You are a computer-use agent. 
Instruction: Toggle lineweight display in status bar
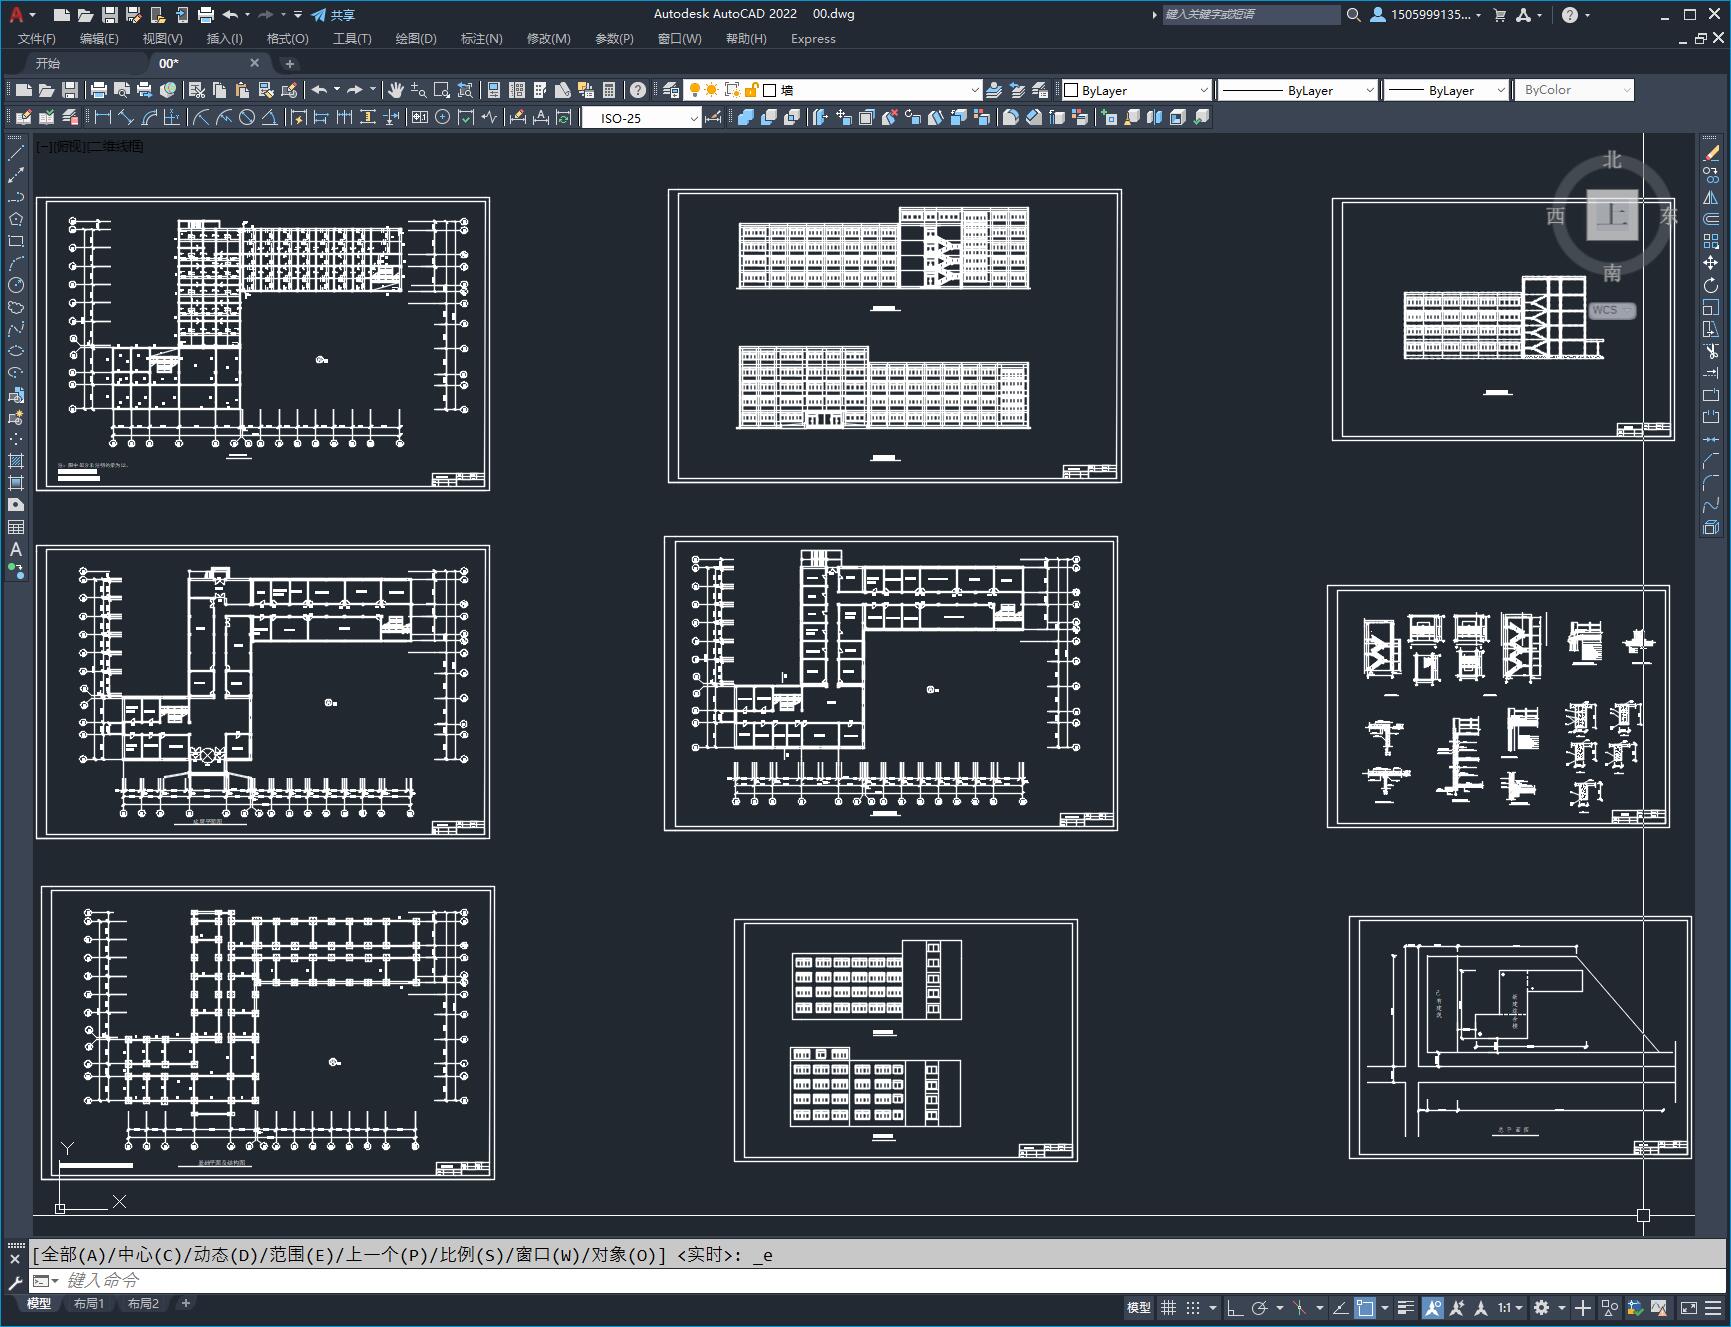[1406, 1307]
